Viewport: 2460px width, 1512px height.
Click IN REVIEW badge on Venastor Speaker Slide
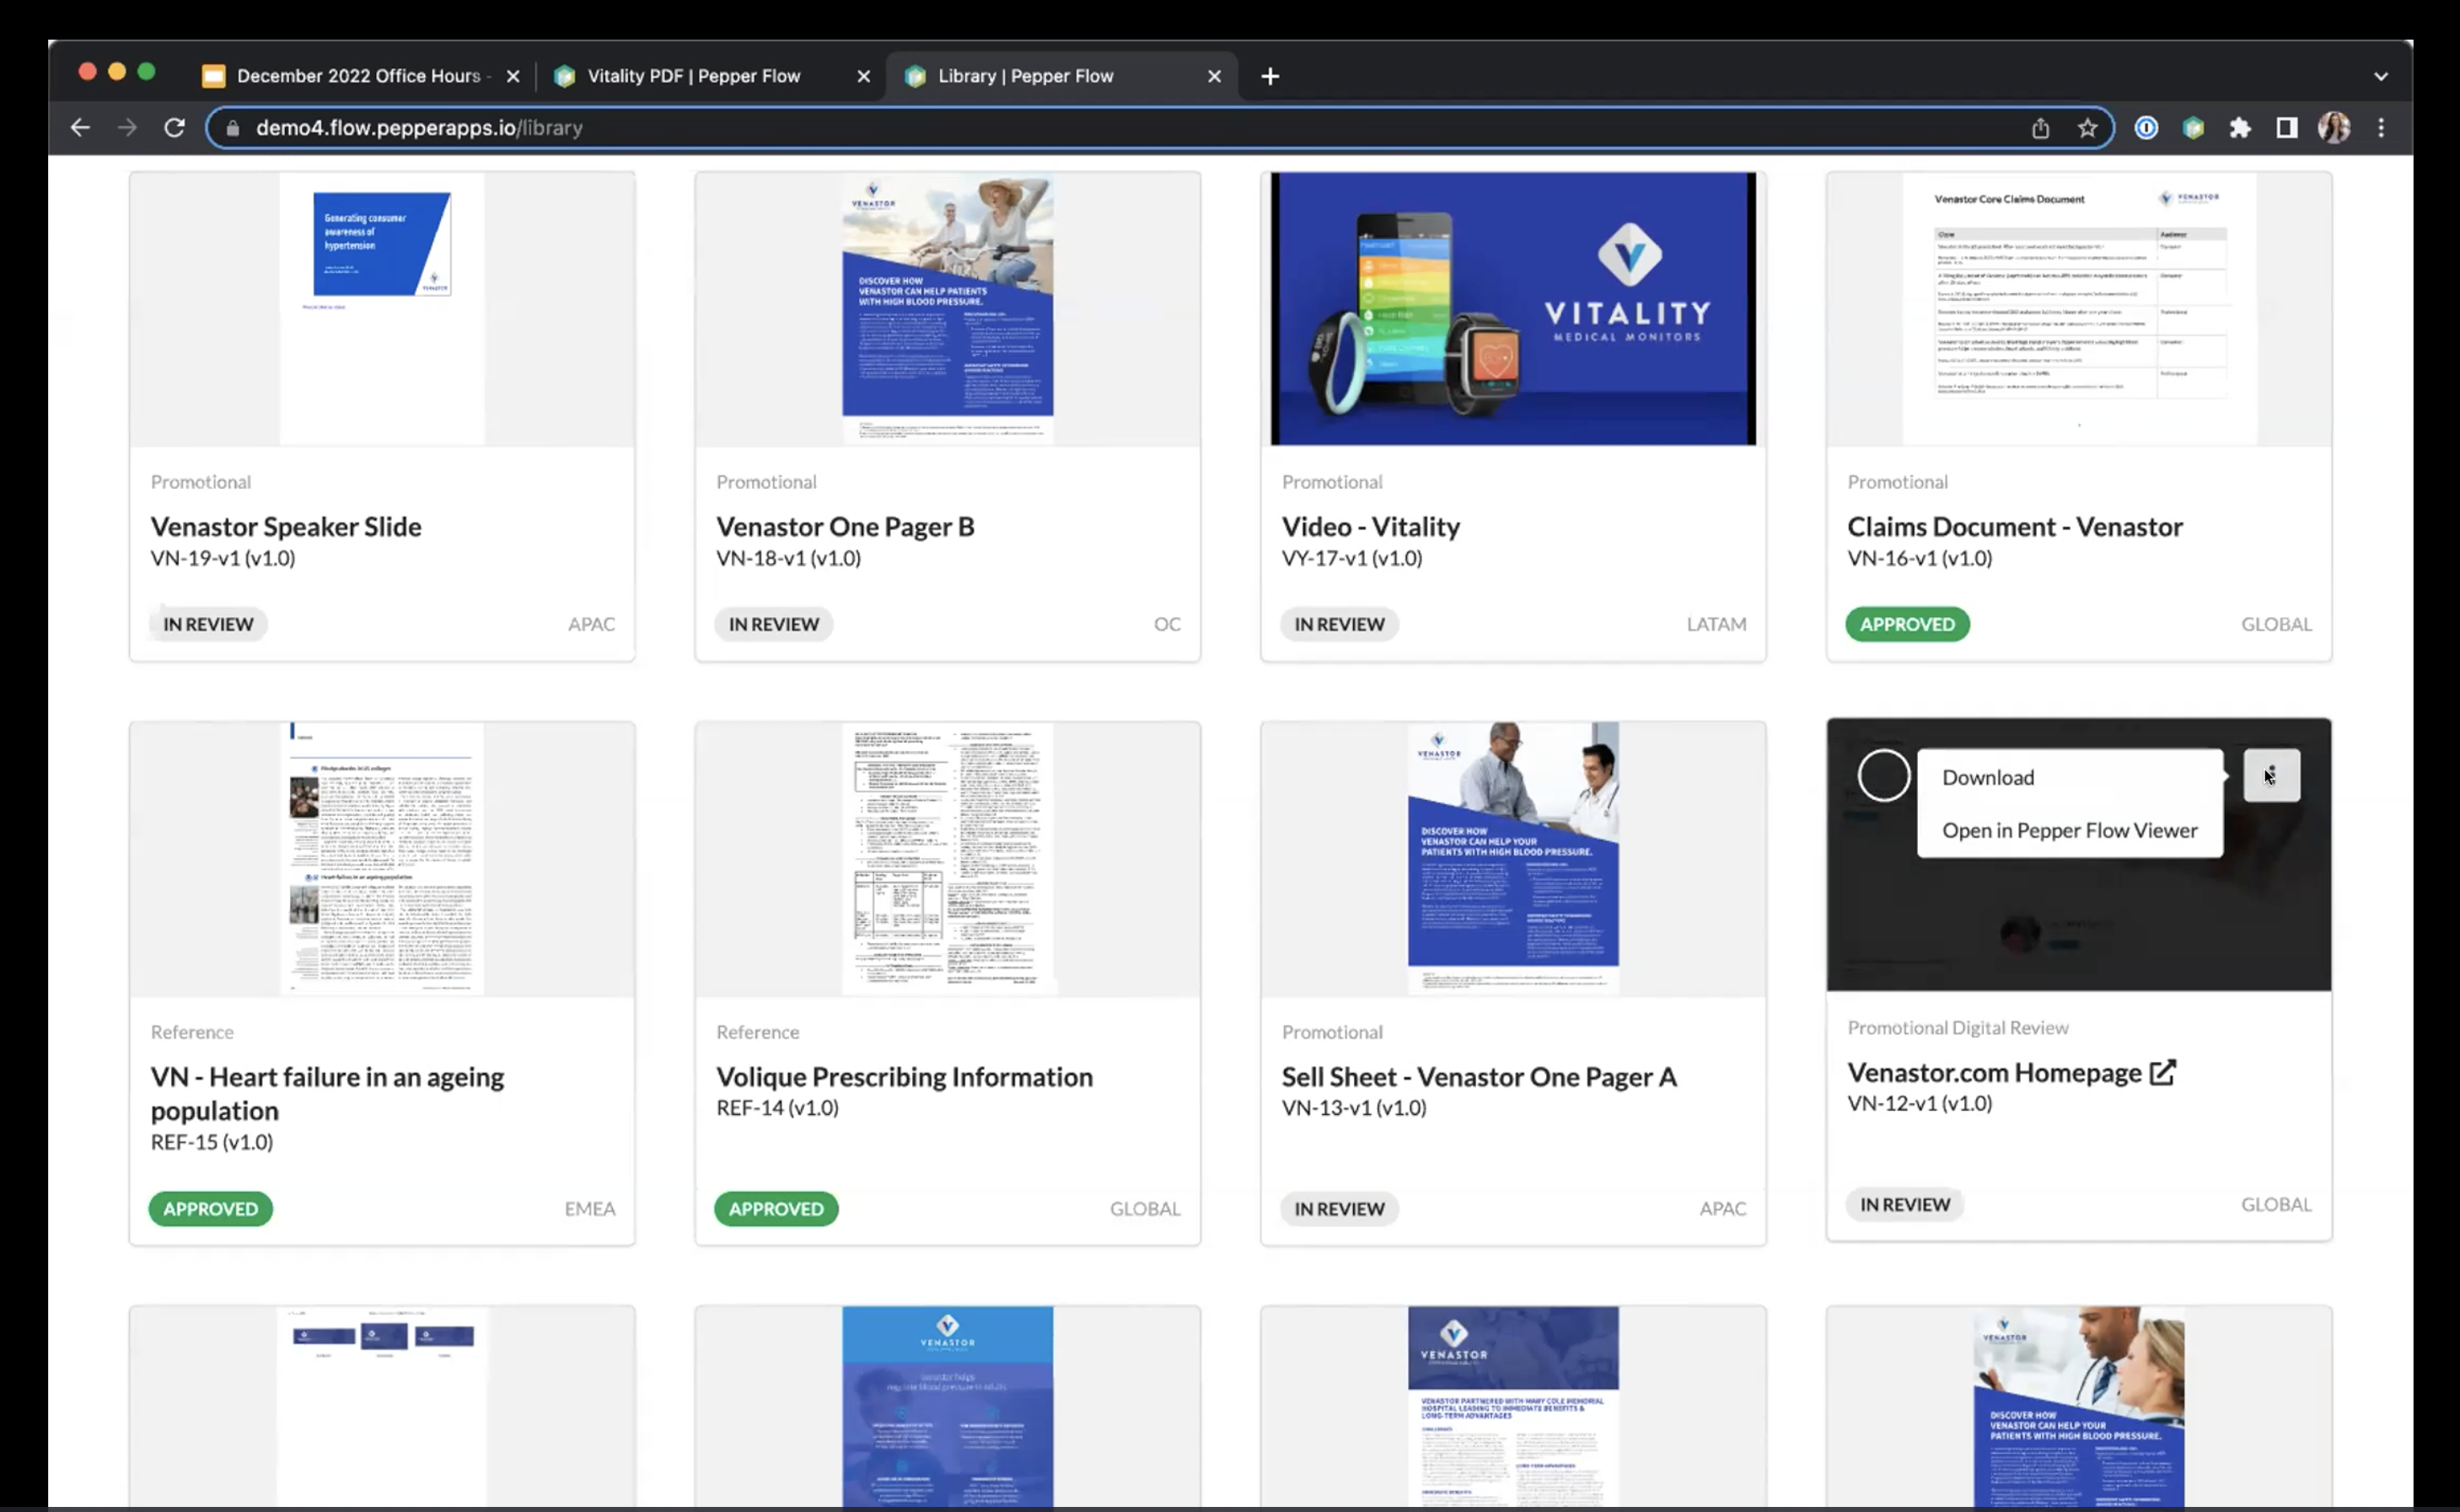pos(208,624)
